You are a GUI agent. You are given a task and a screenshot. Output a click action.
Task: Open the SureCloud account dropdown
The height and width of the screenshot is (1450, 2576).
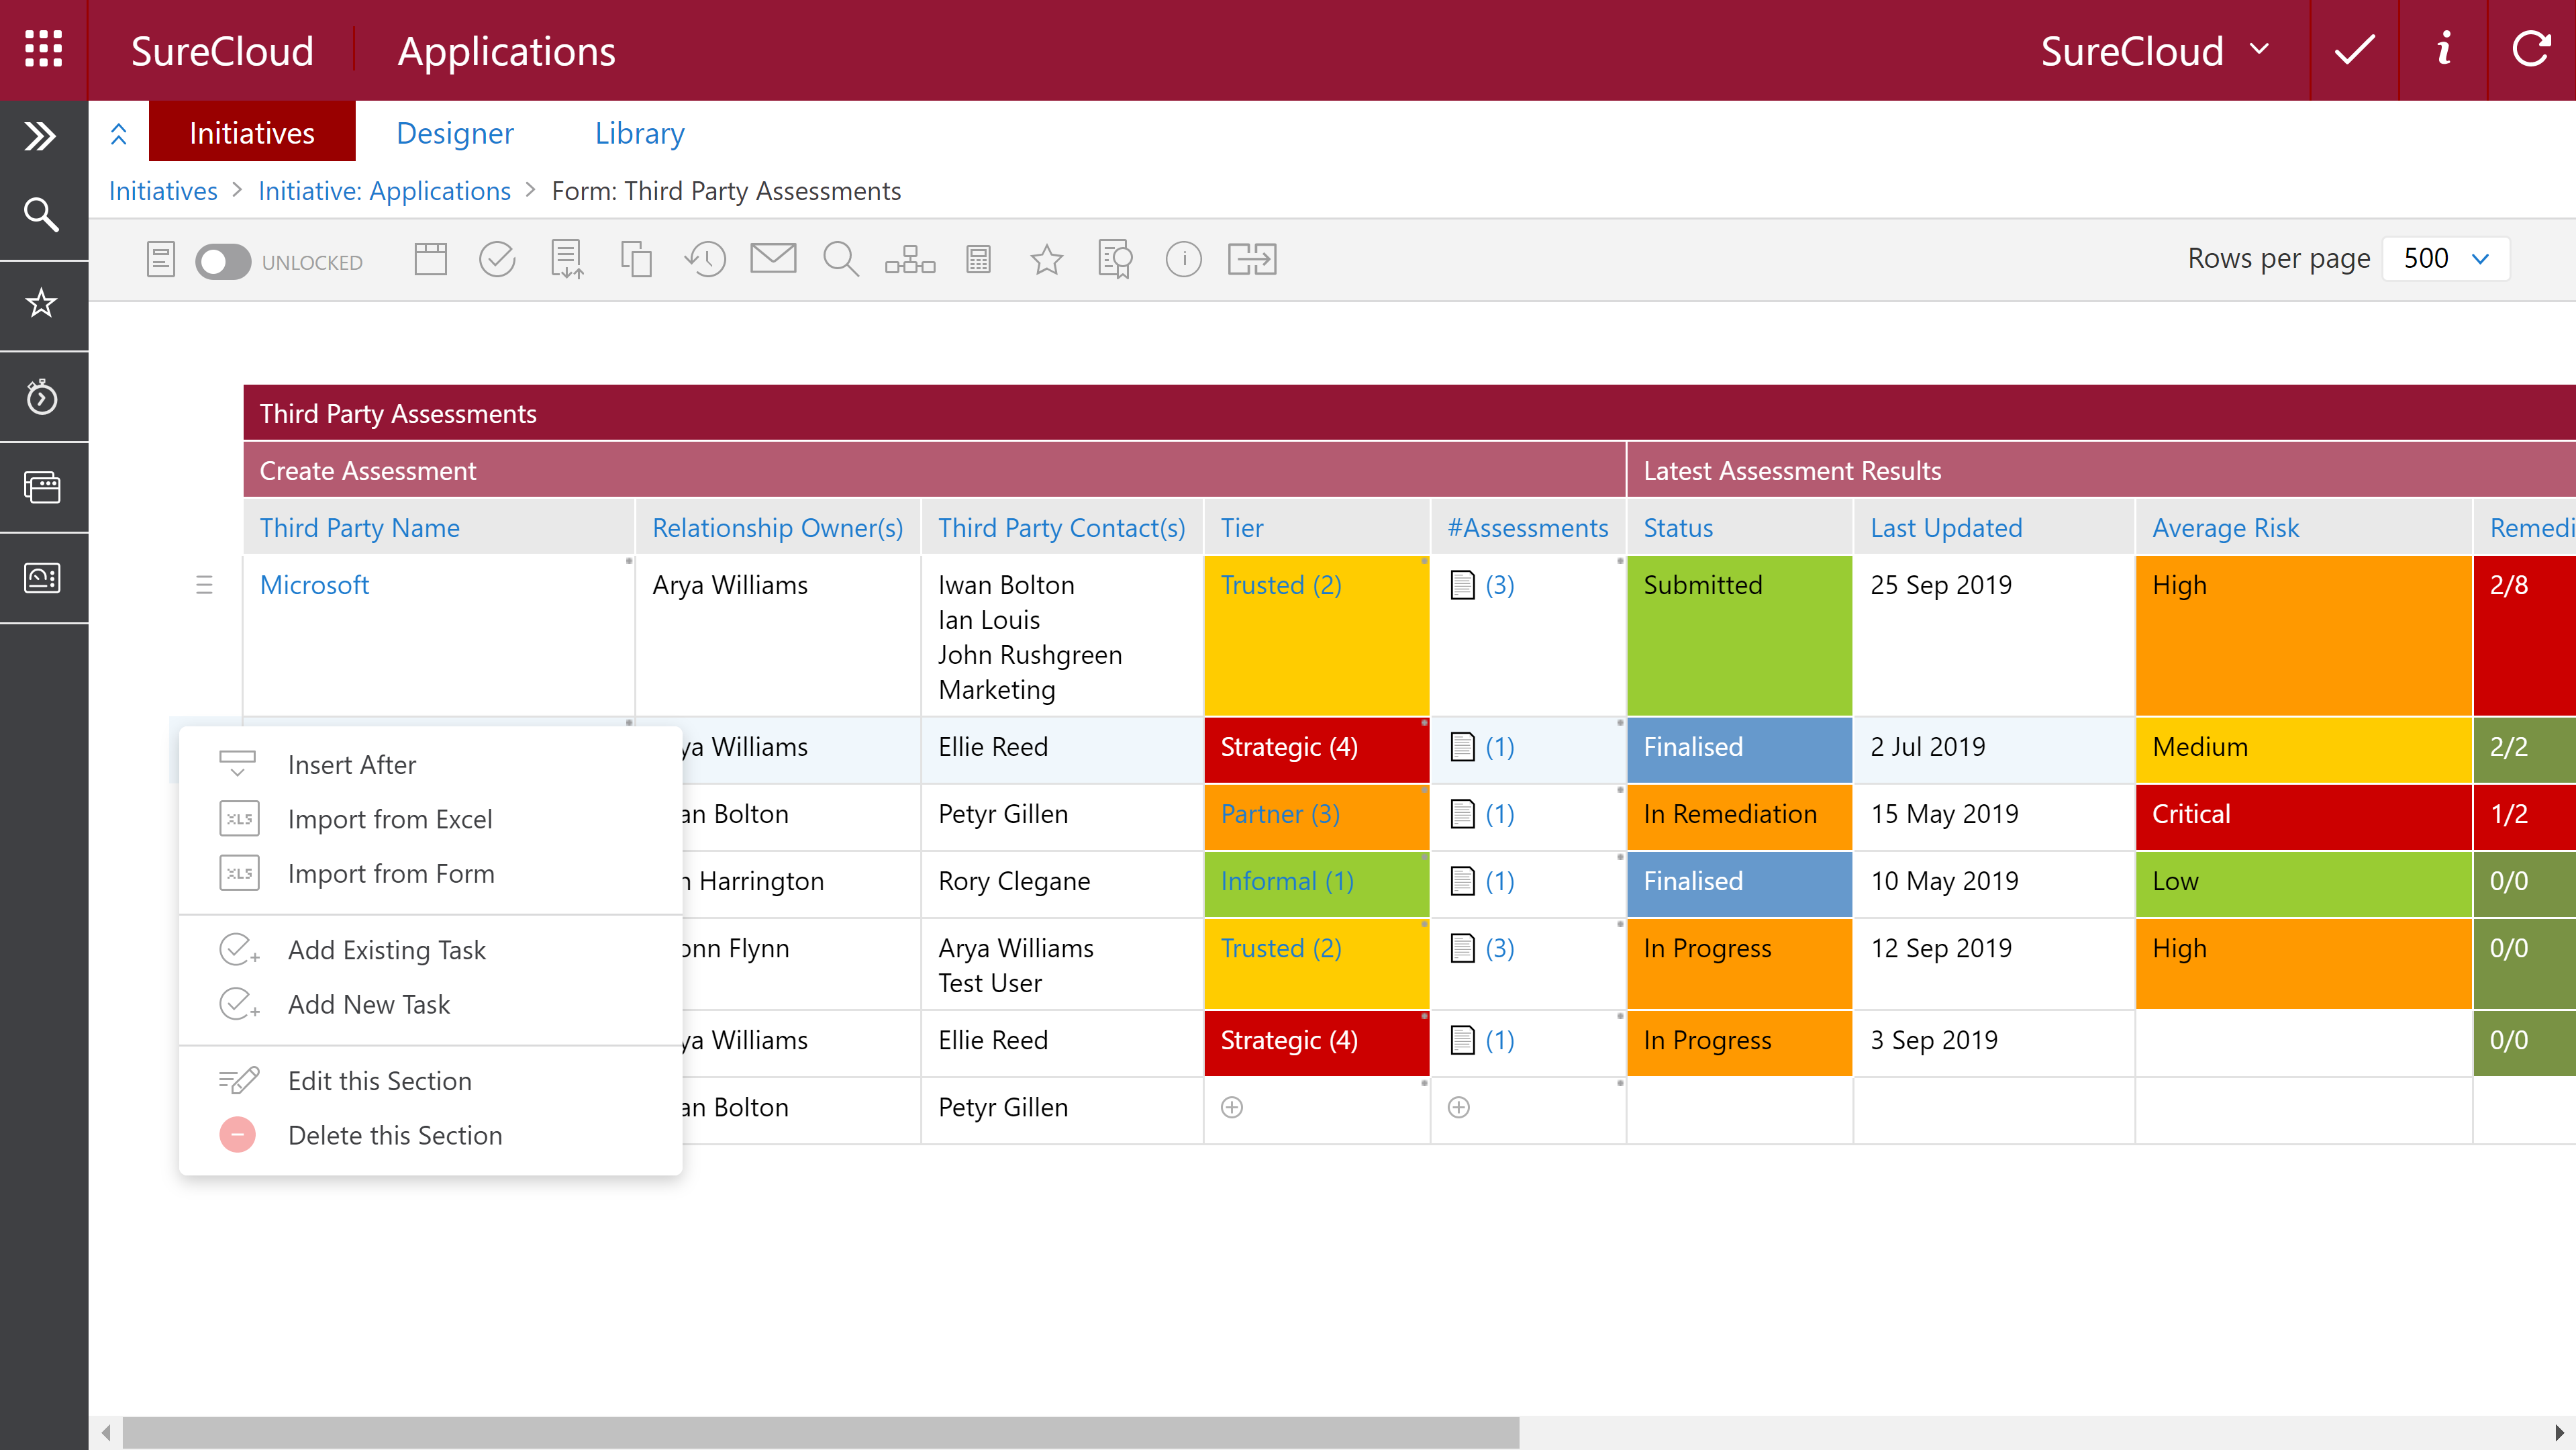tap(2155, 51)
